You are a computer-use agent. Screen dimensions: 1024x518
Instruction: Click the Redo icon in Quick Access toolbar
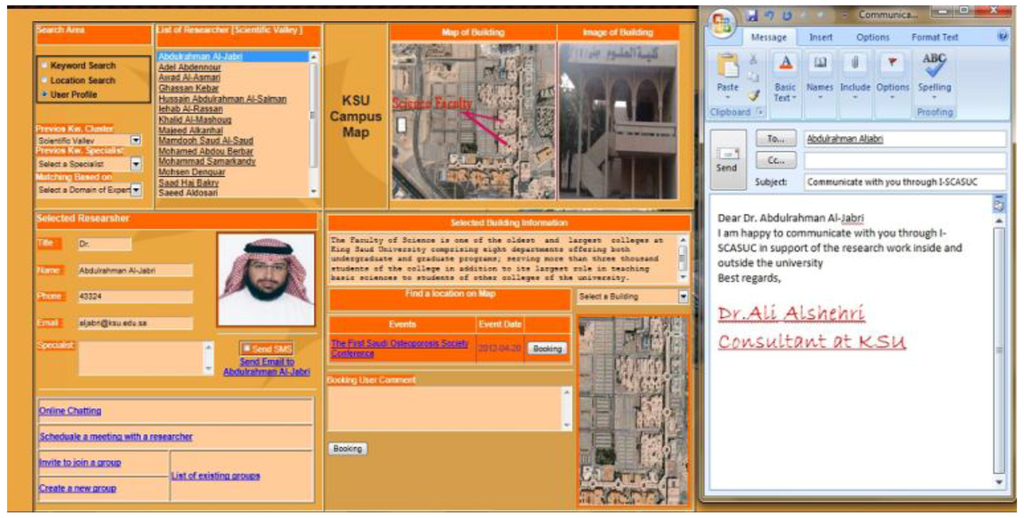click(786, 14)
